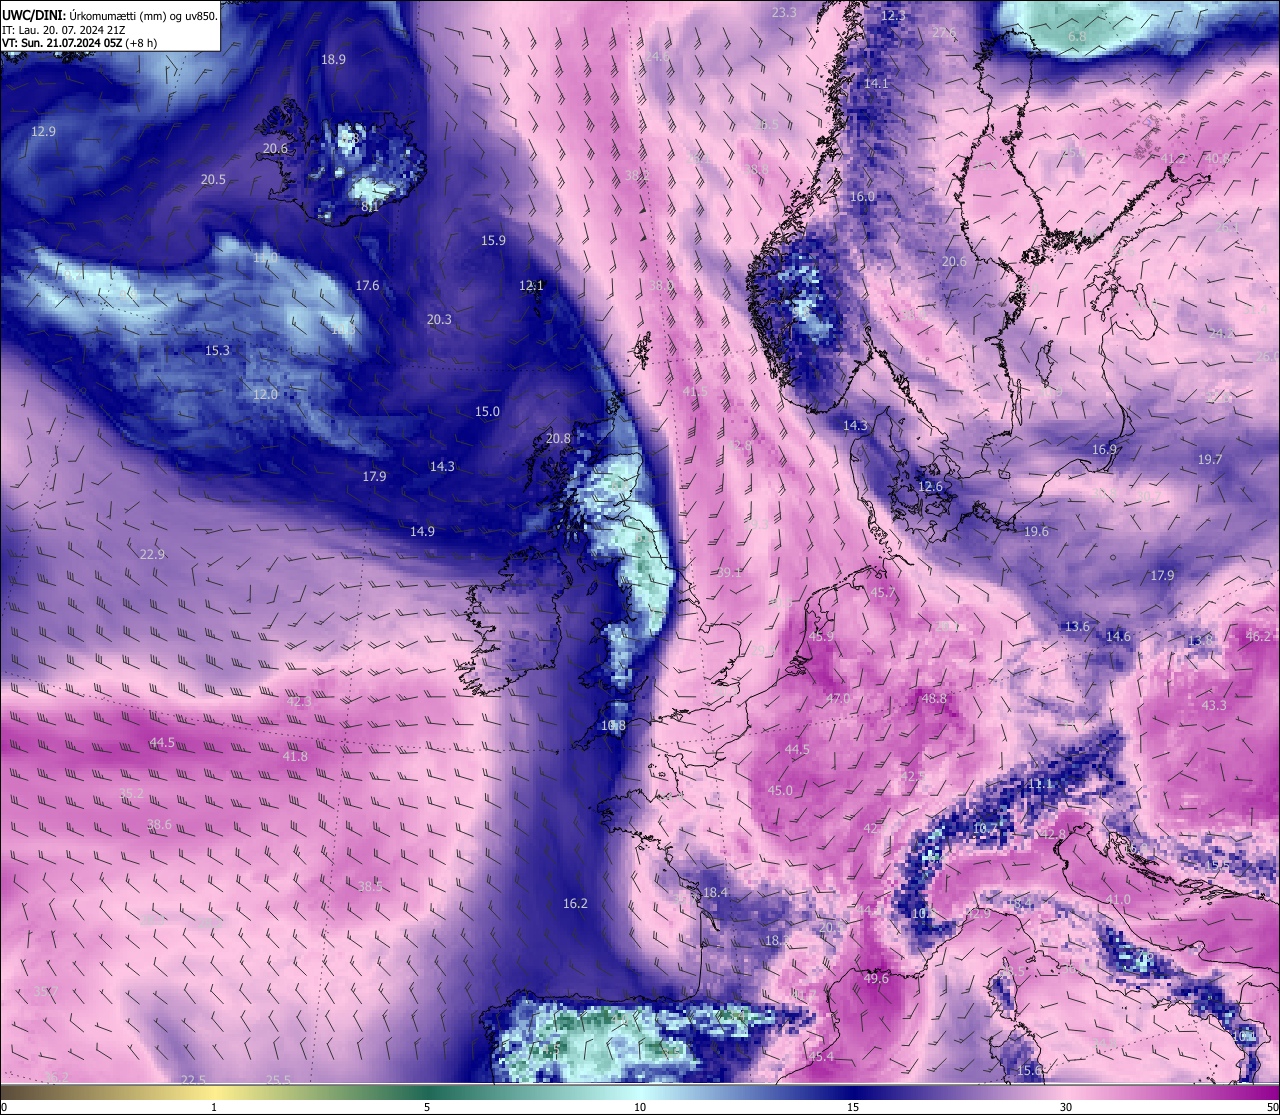1280x1115 pixels.
Task: Click the 12.1 value label
Action: pyautogui.click(x=531, y=285)
